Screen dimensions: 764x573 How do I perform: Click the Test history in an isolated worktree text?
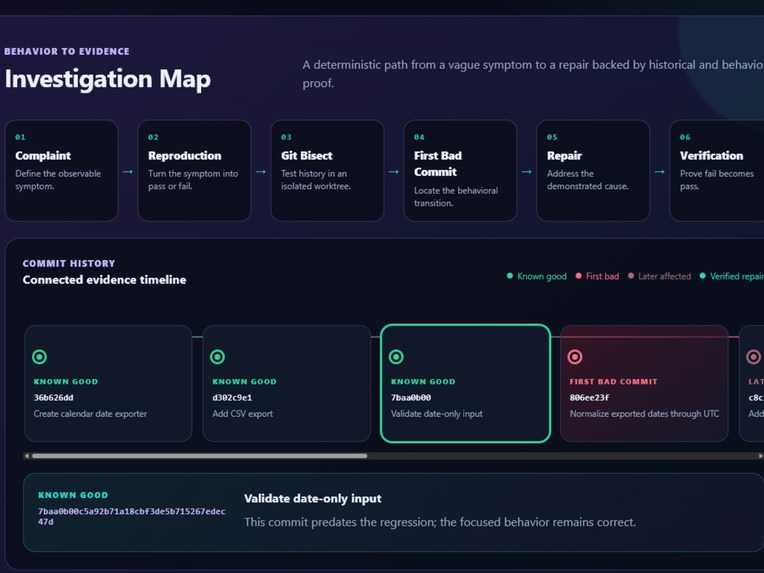[x=316, y=180]
